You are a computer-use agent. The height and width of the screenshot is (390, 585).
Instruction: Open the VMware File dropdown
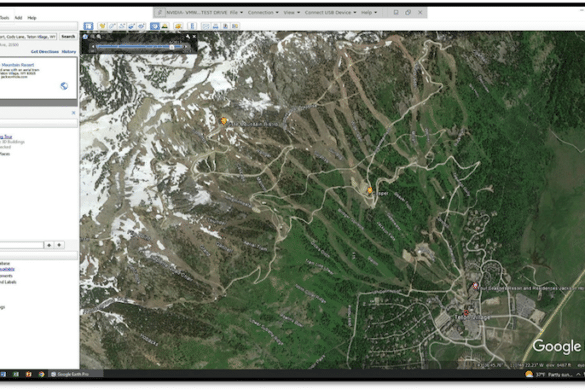[236, 12]
